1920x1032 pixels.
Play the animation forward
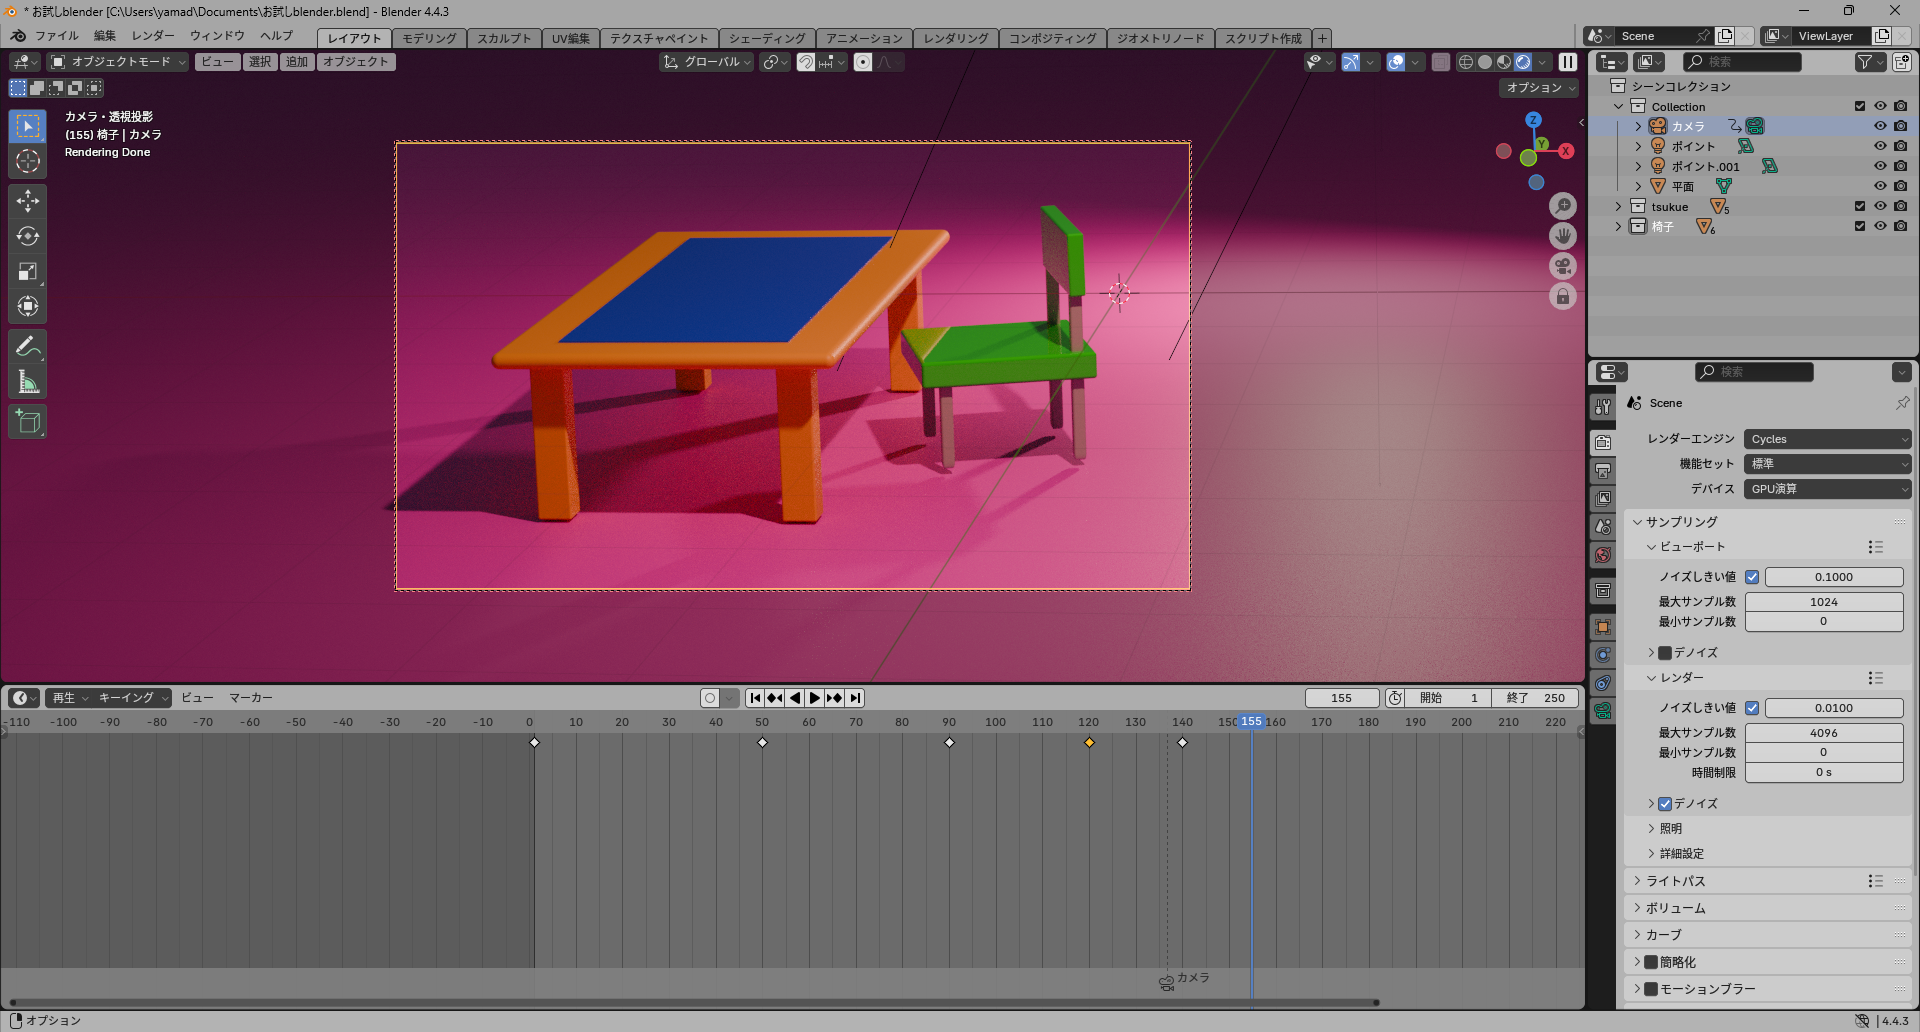814,698
